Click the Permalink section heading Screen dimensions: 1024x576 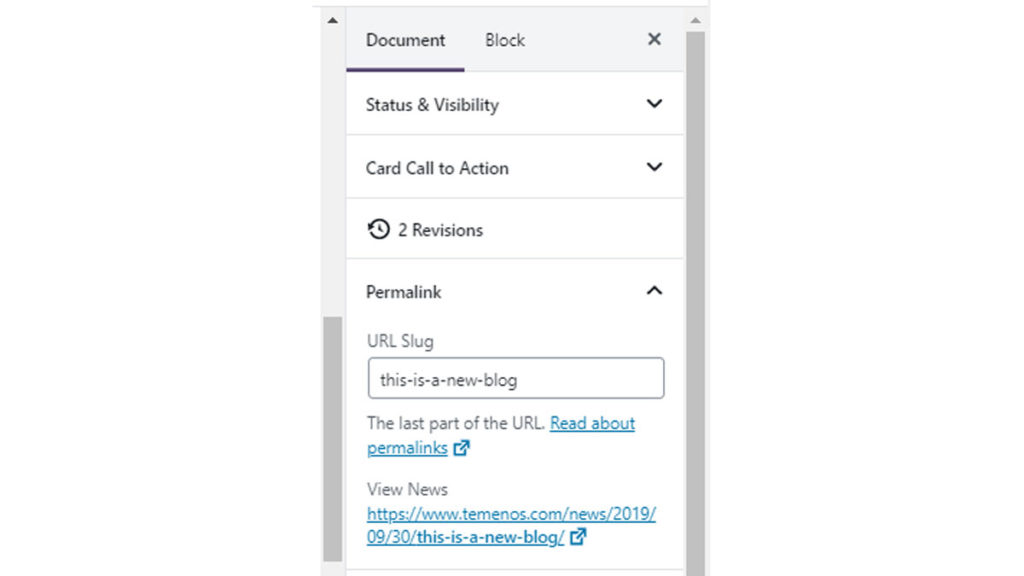click(x=403, y=292)
